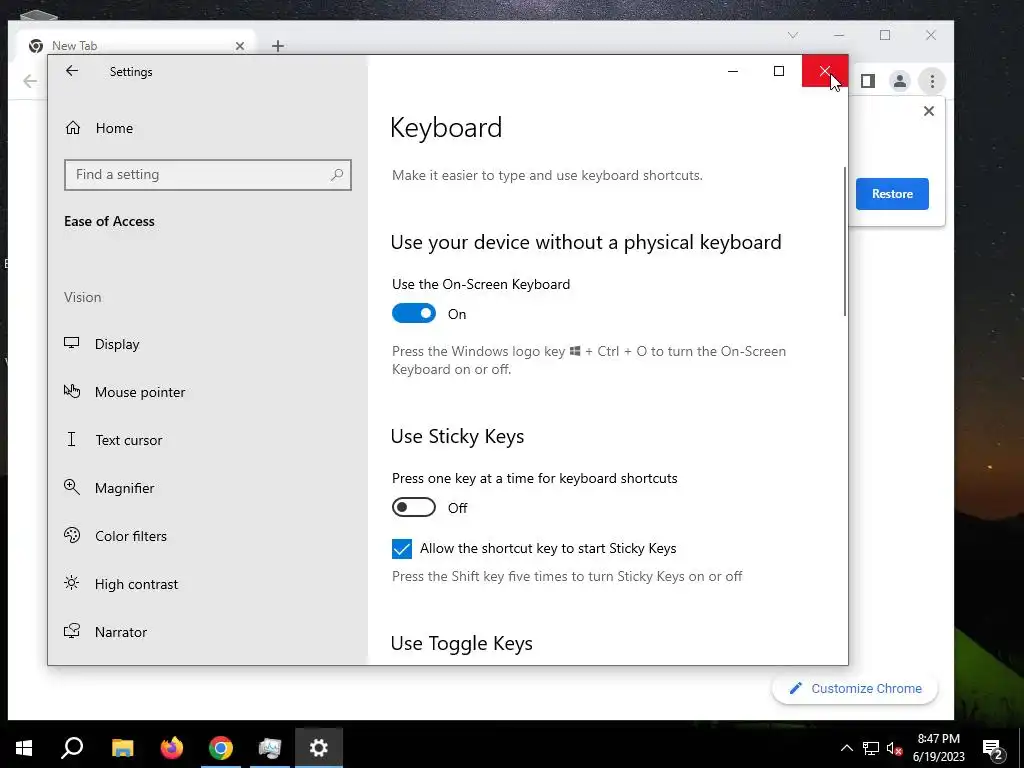Maximize the Settings window
The height and width of the screenshot is (768, 1024).
tap(778, 71)
